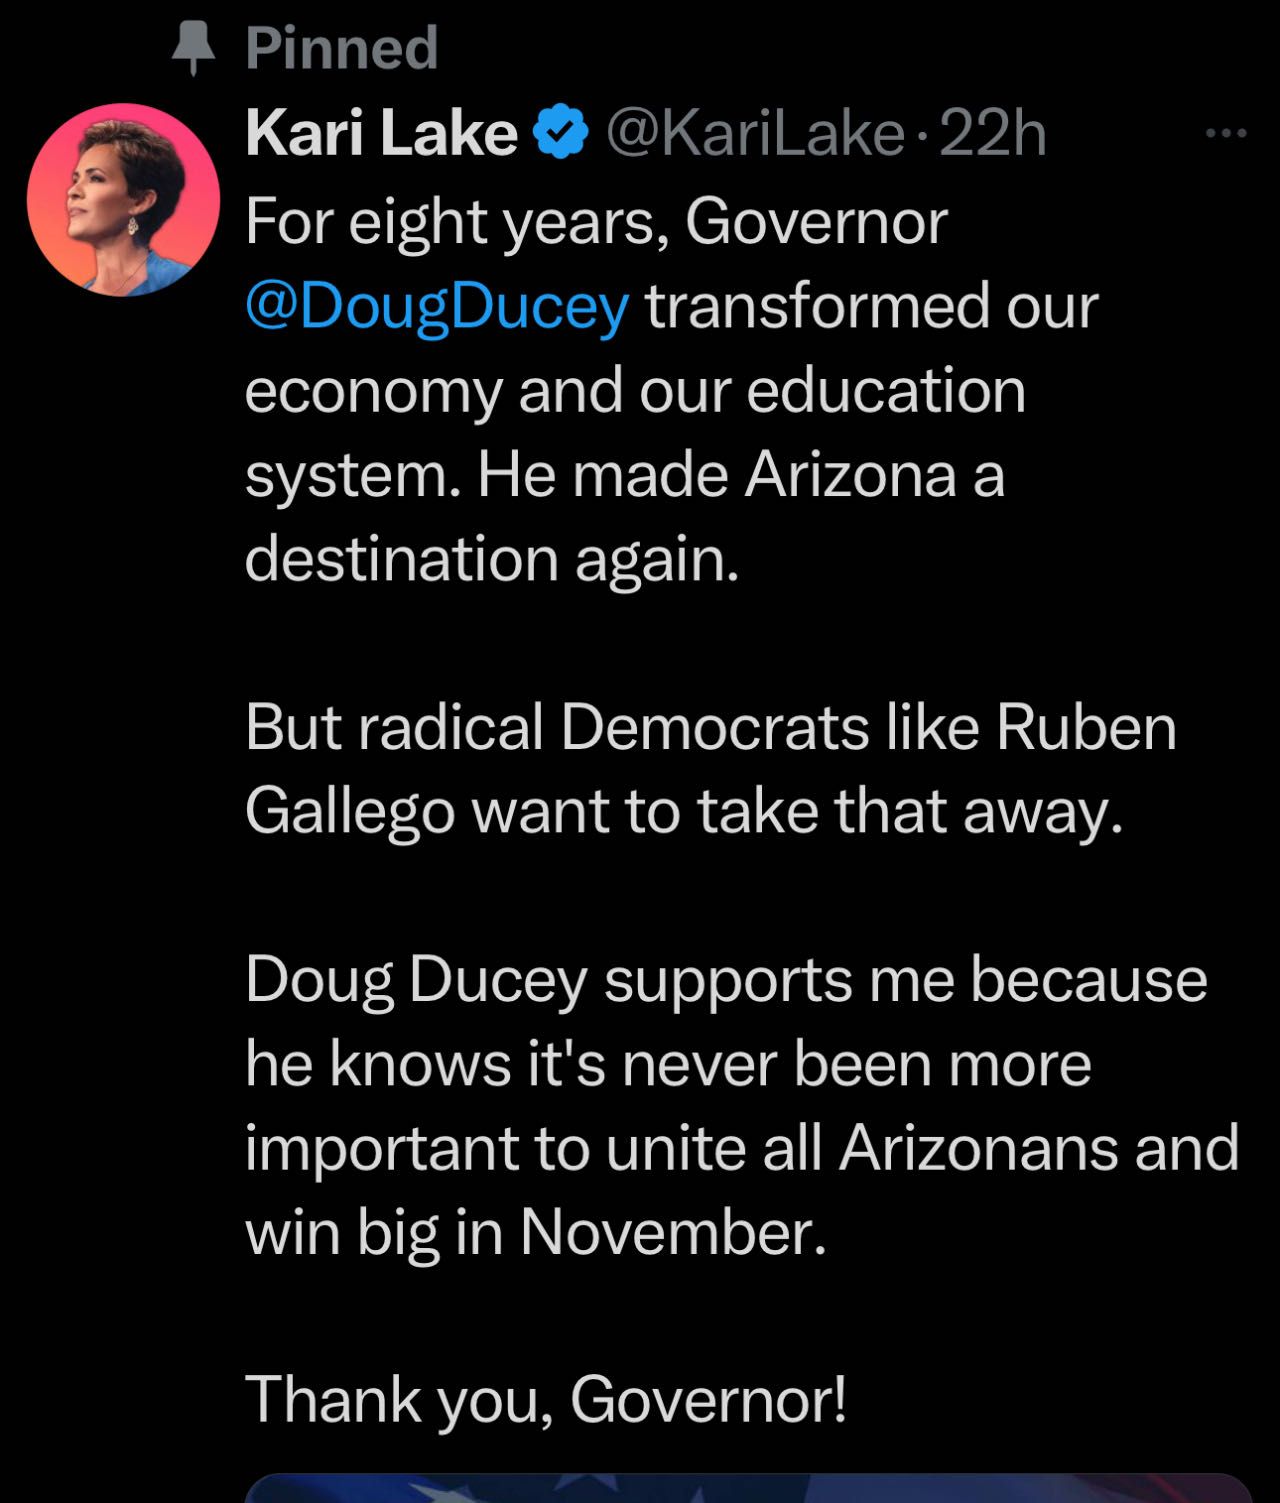Click 'Gallego want to take that away.'
This screenshot has width=1280, height=1503.
685,811
